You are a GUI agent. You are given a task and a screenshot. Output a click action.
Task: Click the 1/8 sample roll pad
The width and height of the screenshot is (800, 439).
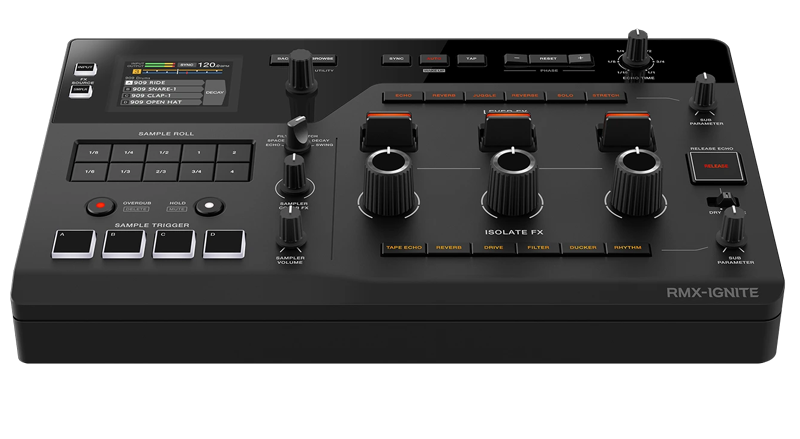[x=93, y=153]
